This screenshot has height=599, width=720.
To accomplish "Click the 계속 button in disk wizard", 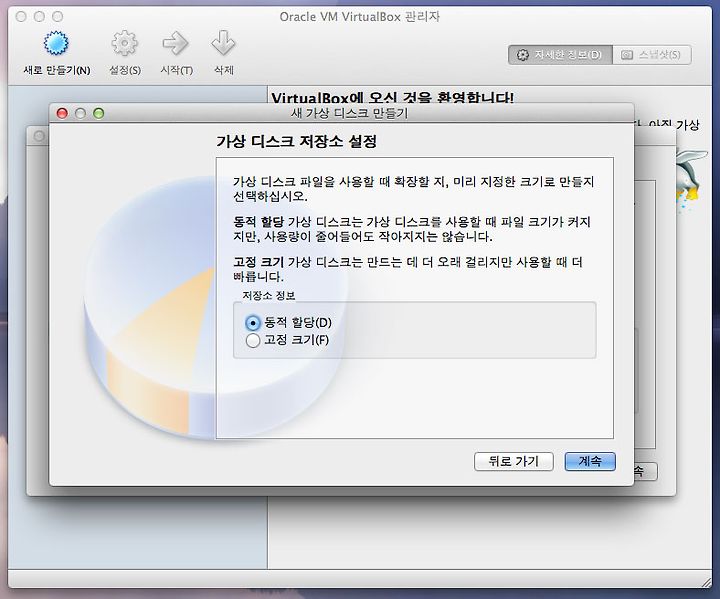I will point(590,461).
